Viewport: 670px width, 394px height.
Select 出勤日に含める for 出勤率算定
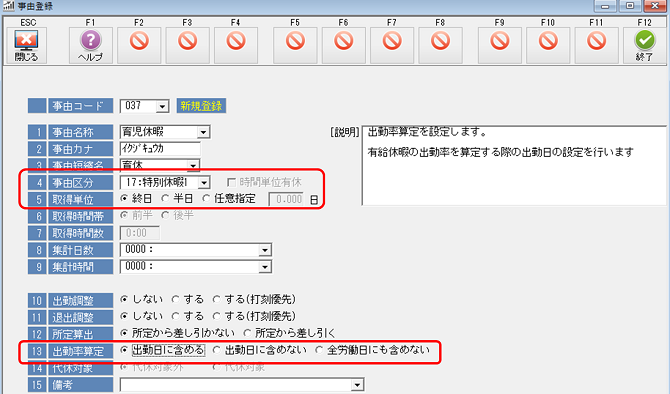[124, 350]
